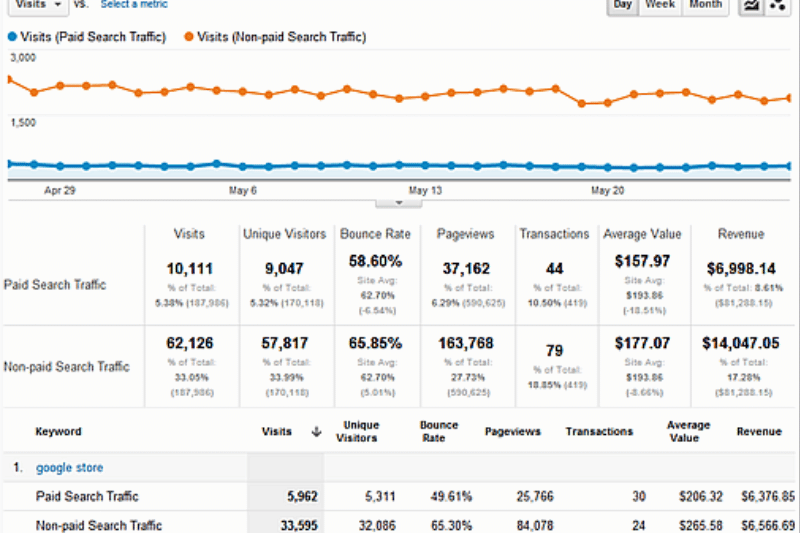The width and height of the screenshot is (800, 533).
Task: Click Non-paid unique visitors value 57,817
Action: (x=285, y=343)
